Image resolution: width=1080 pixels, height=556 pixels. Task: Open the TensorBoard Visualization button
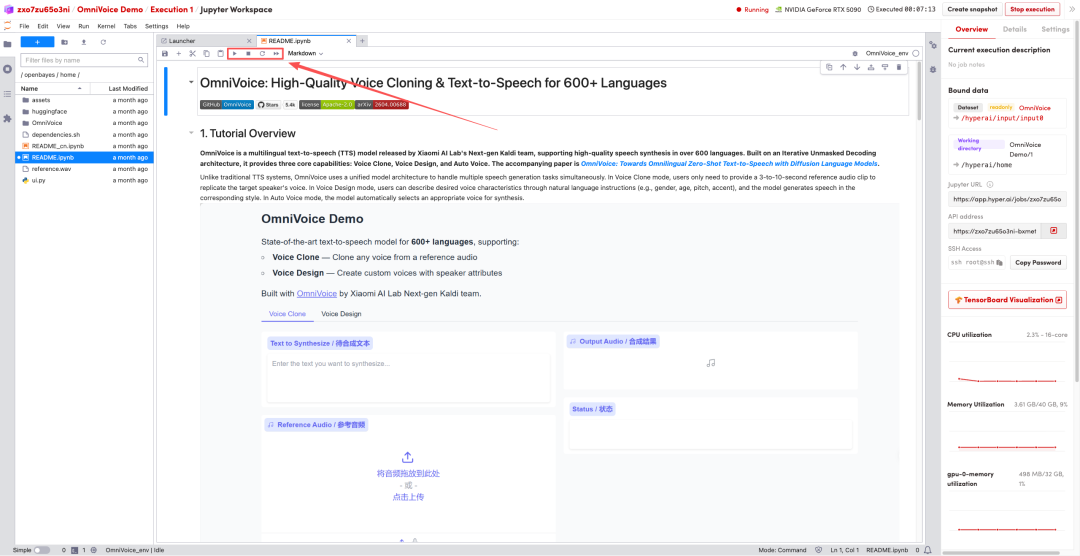click(x=1007, y=300)
